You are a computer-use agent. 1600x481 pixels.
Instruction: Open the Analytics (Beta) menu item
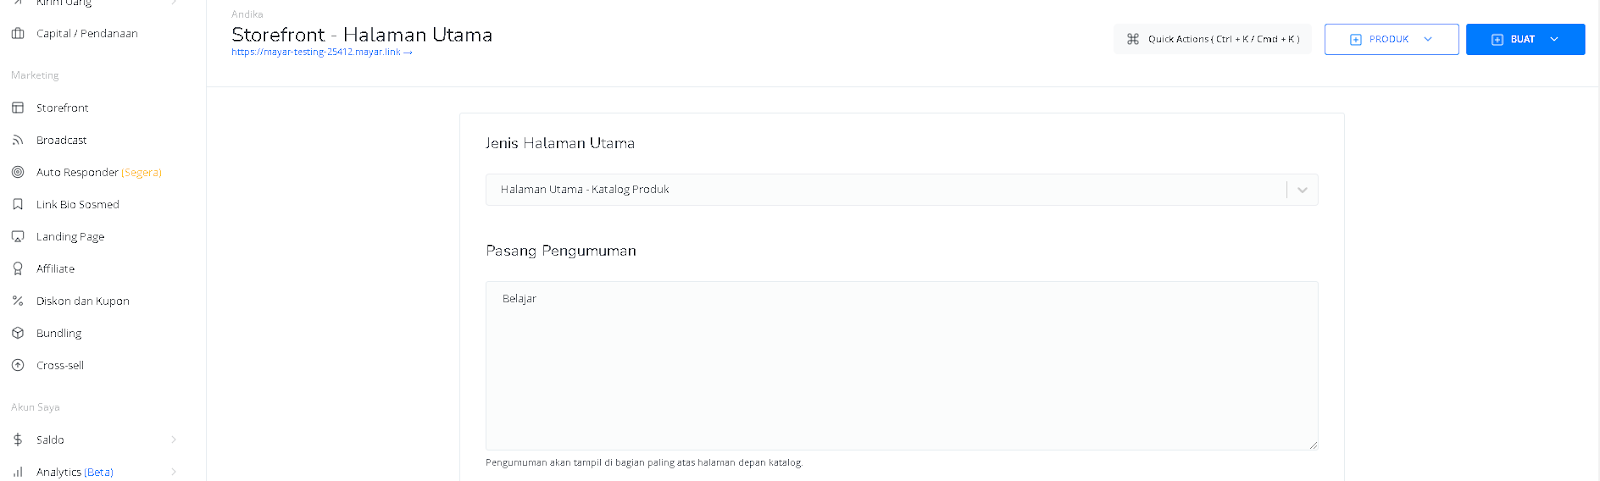coord(75,472)
